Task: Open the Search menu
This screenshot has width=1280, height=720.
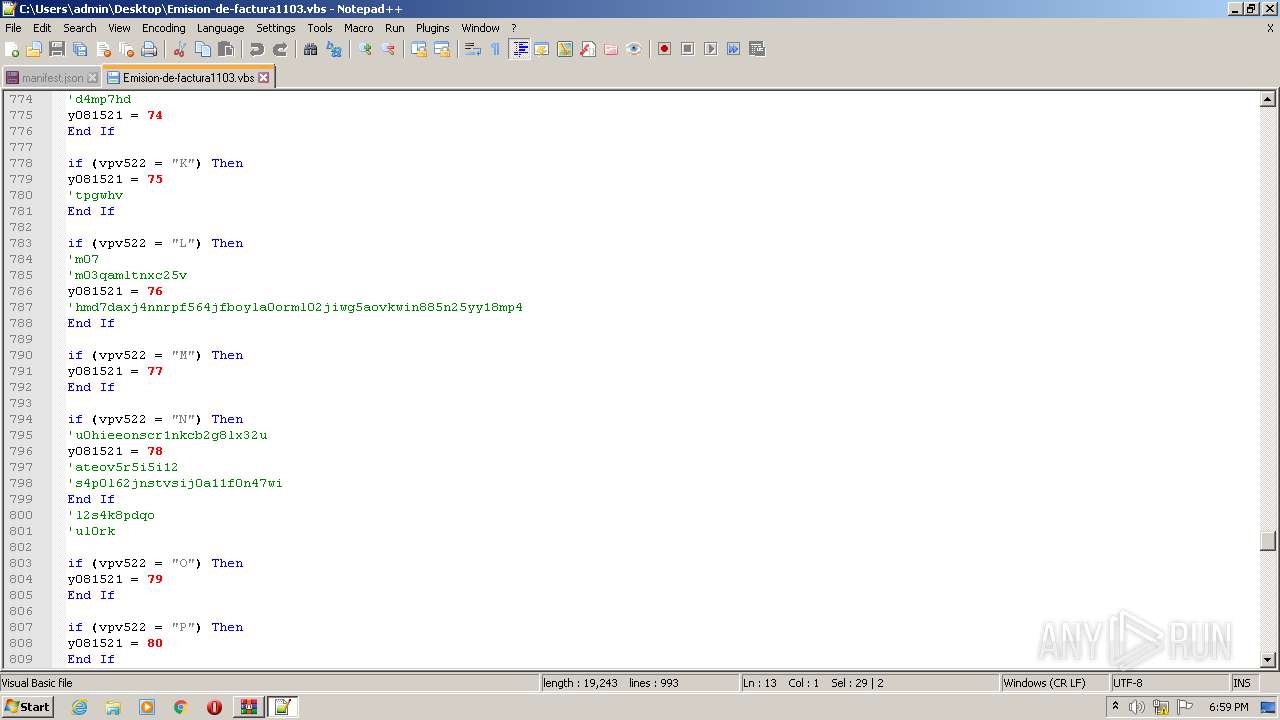Action: (80, 28)
